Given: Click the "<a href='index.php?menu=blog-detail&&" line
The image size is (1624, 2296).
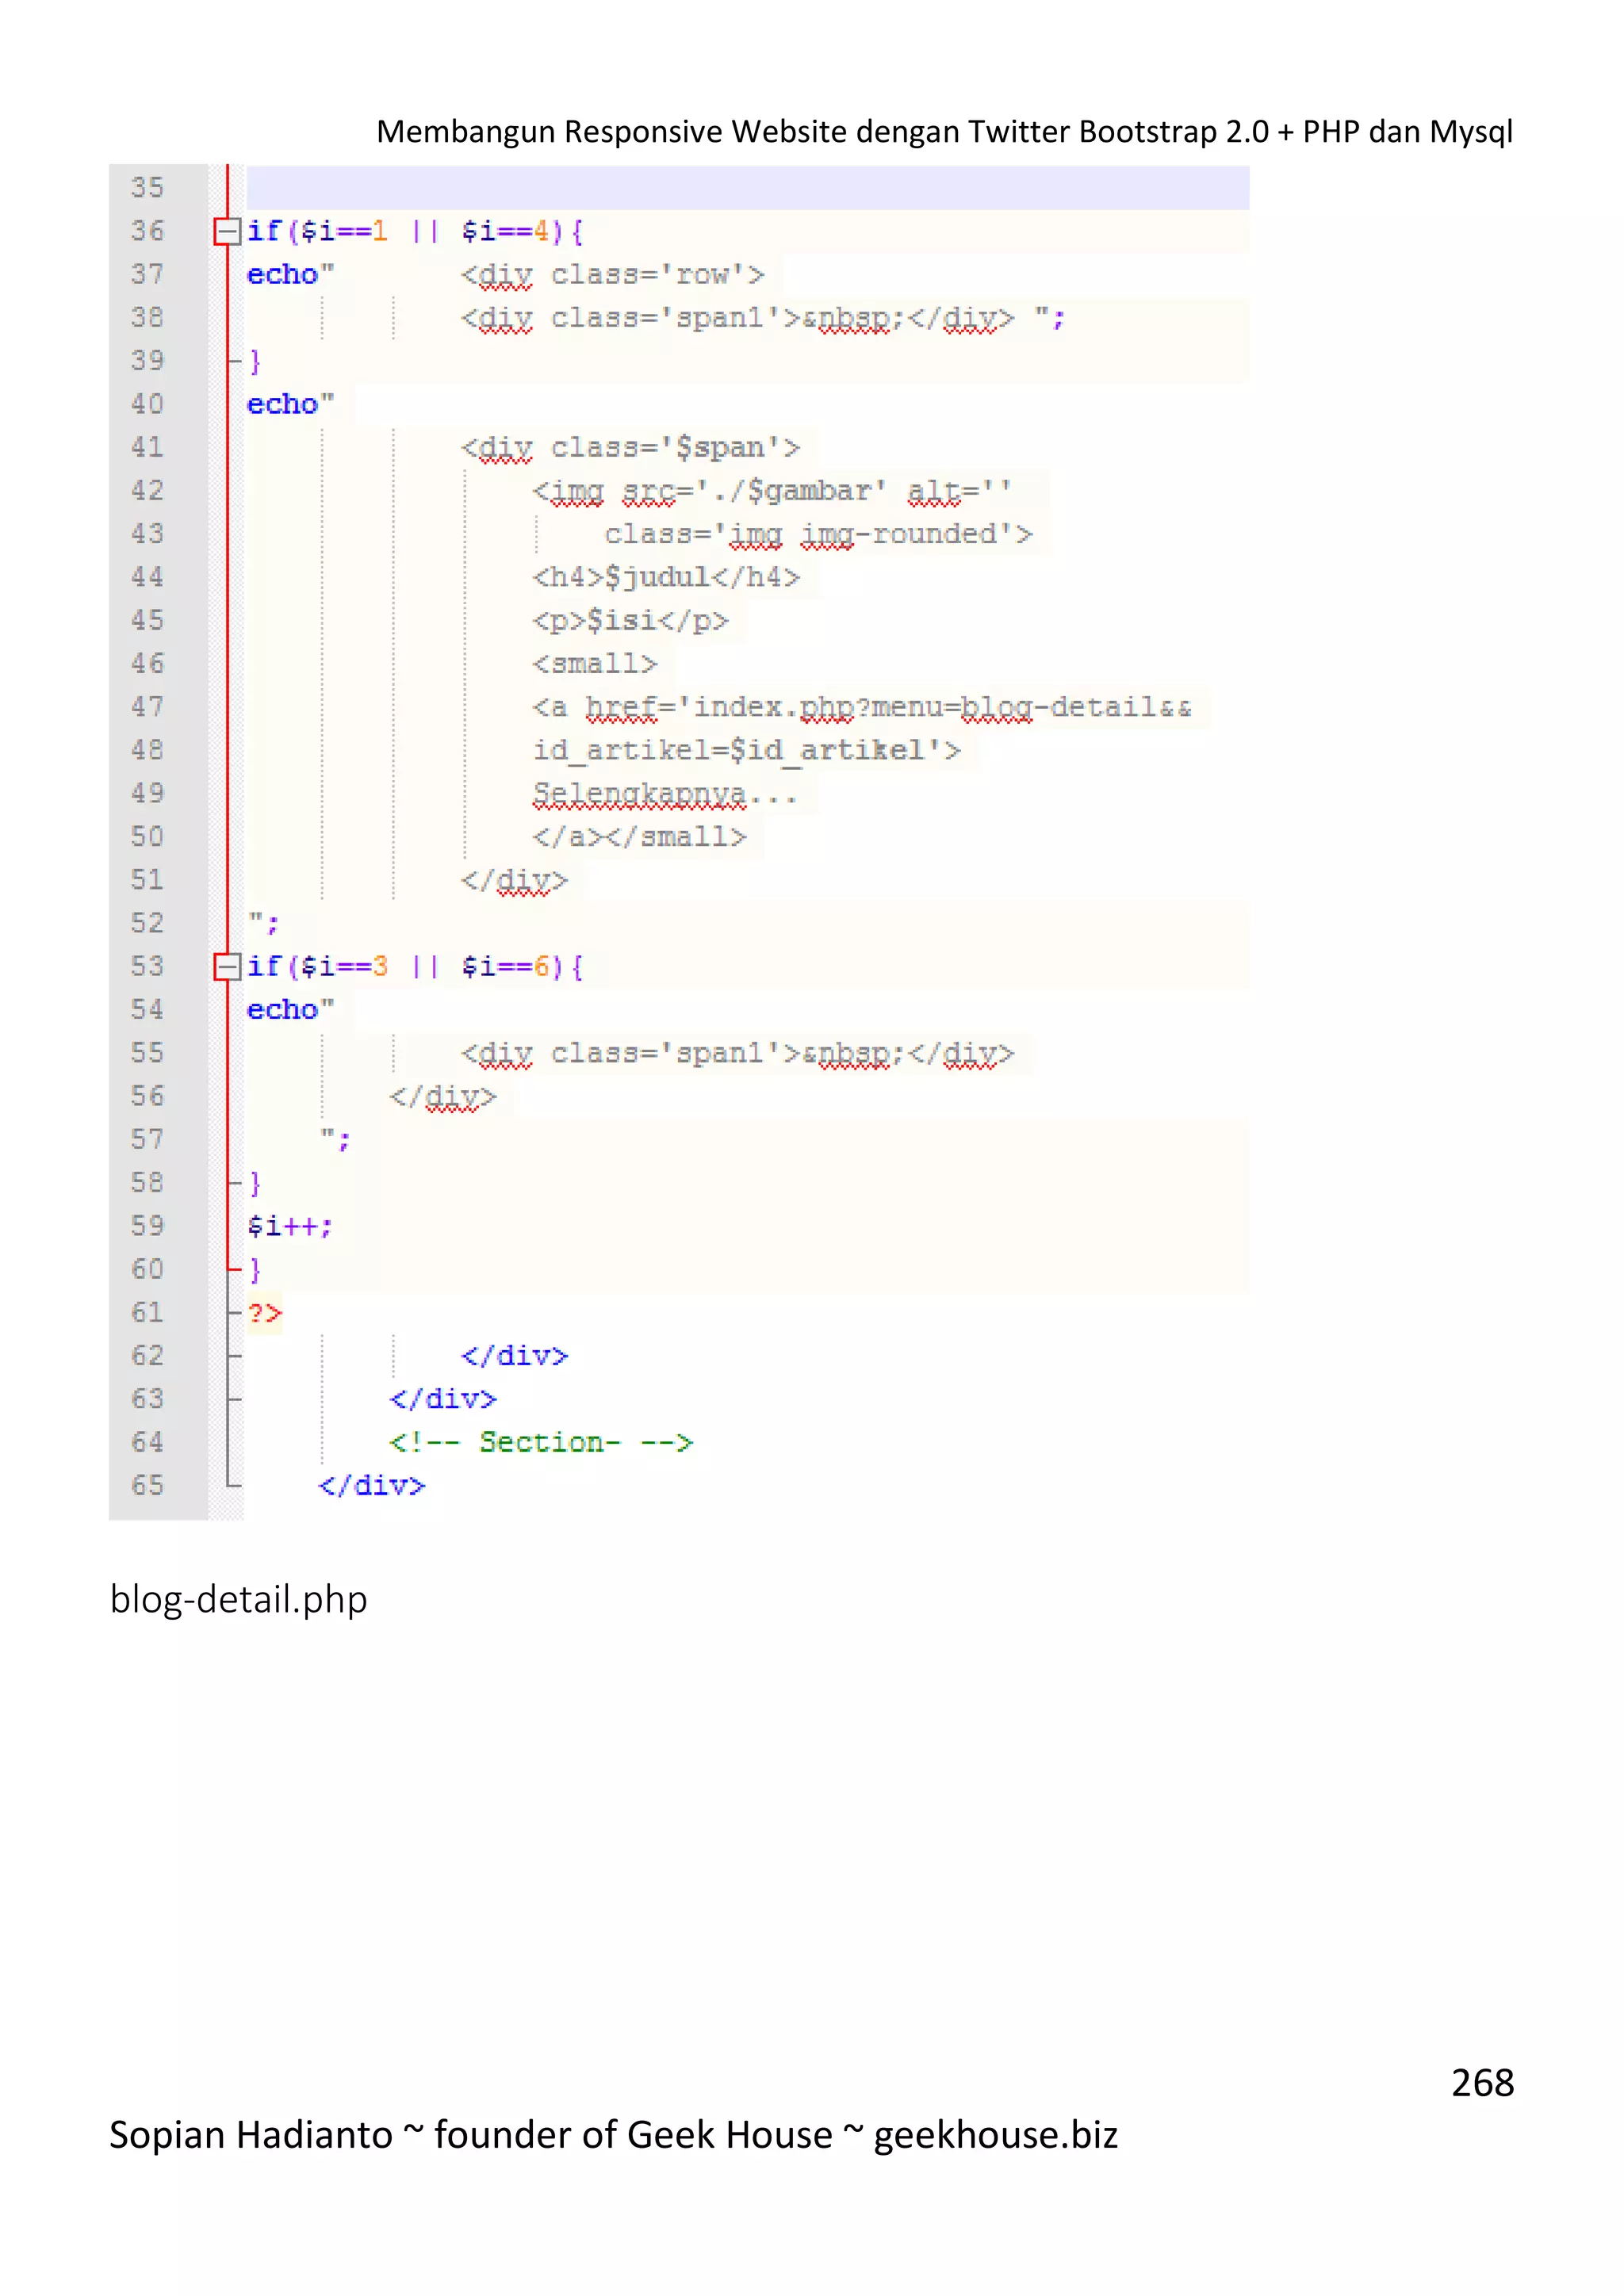Looking at the screenshot, I should click(862, 708).
